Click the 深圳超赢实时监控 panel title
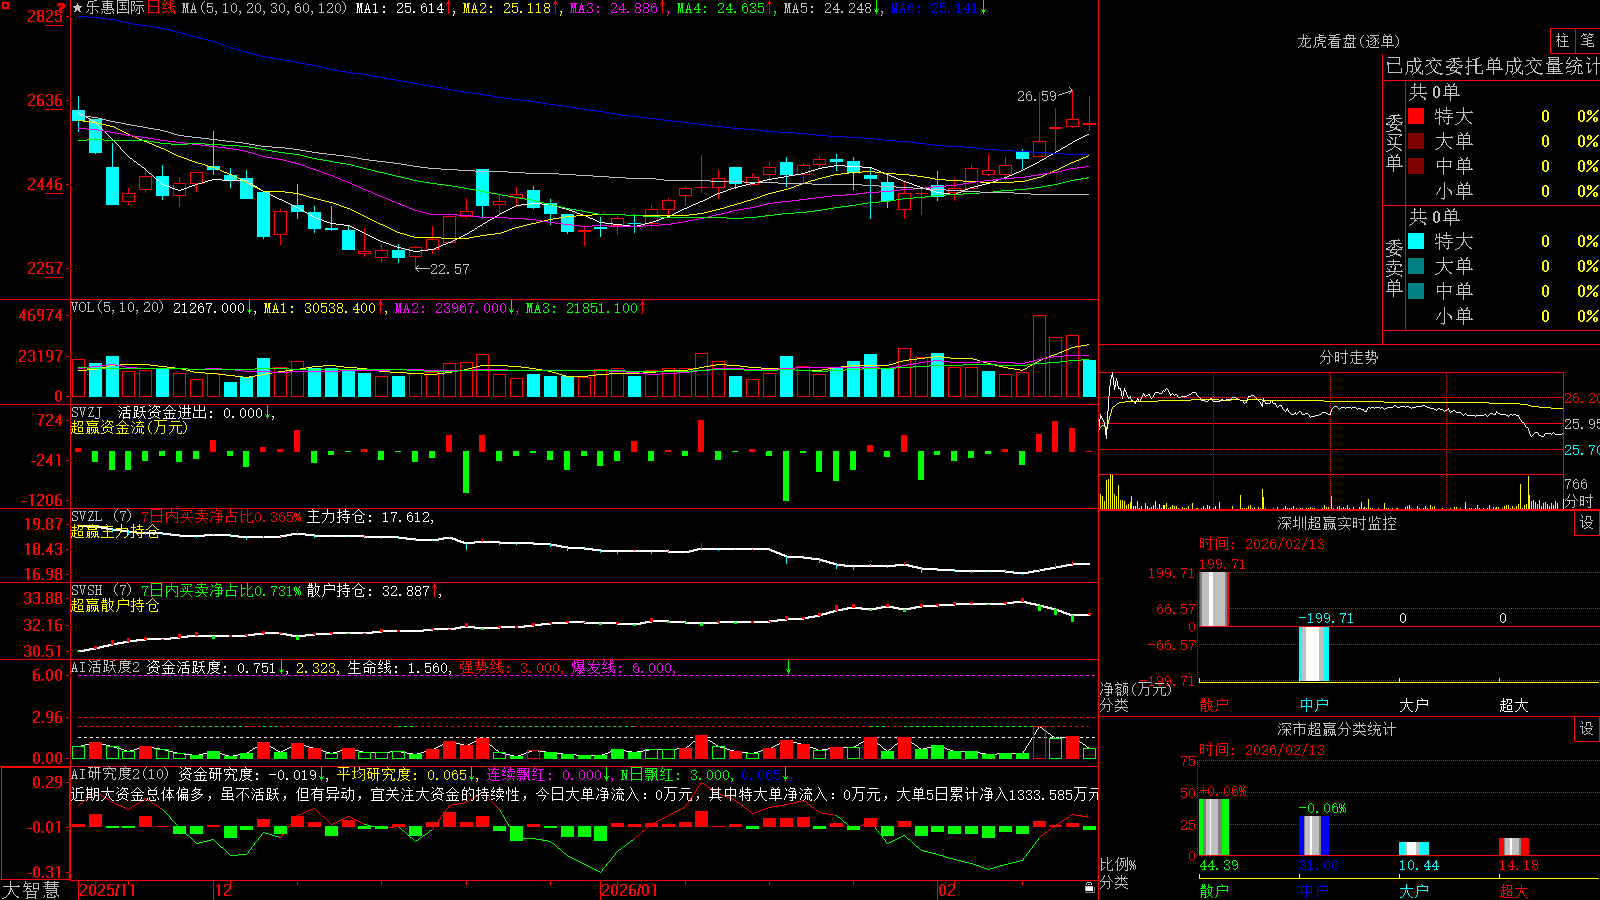Viewport: 1600px width, 900px height. click(x=1336, y=523)
